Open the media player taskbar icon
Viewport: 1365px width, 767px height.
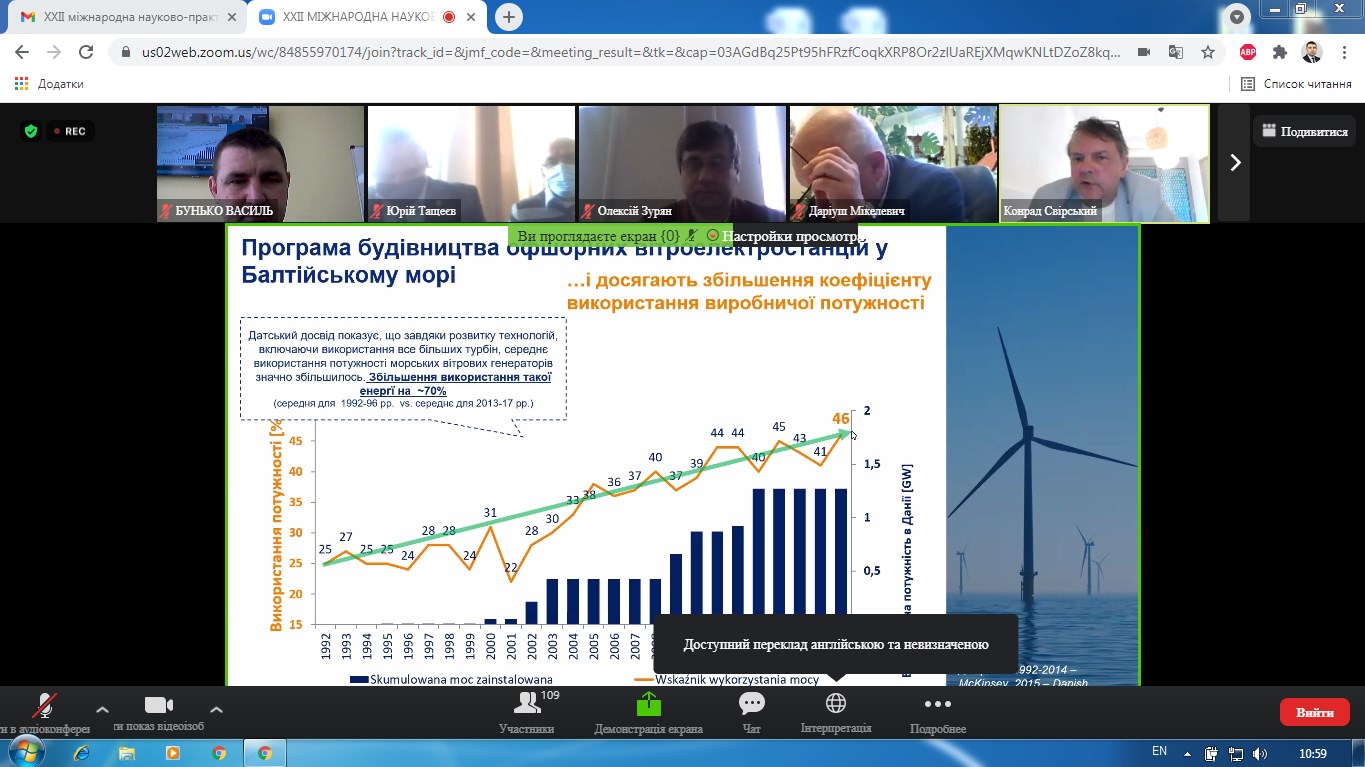click(172, 752)
